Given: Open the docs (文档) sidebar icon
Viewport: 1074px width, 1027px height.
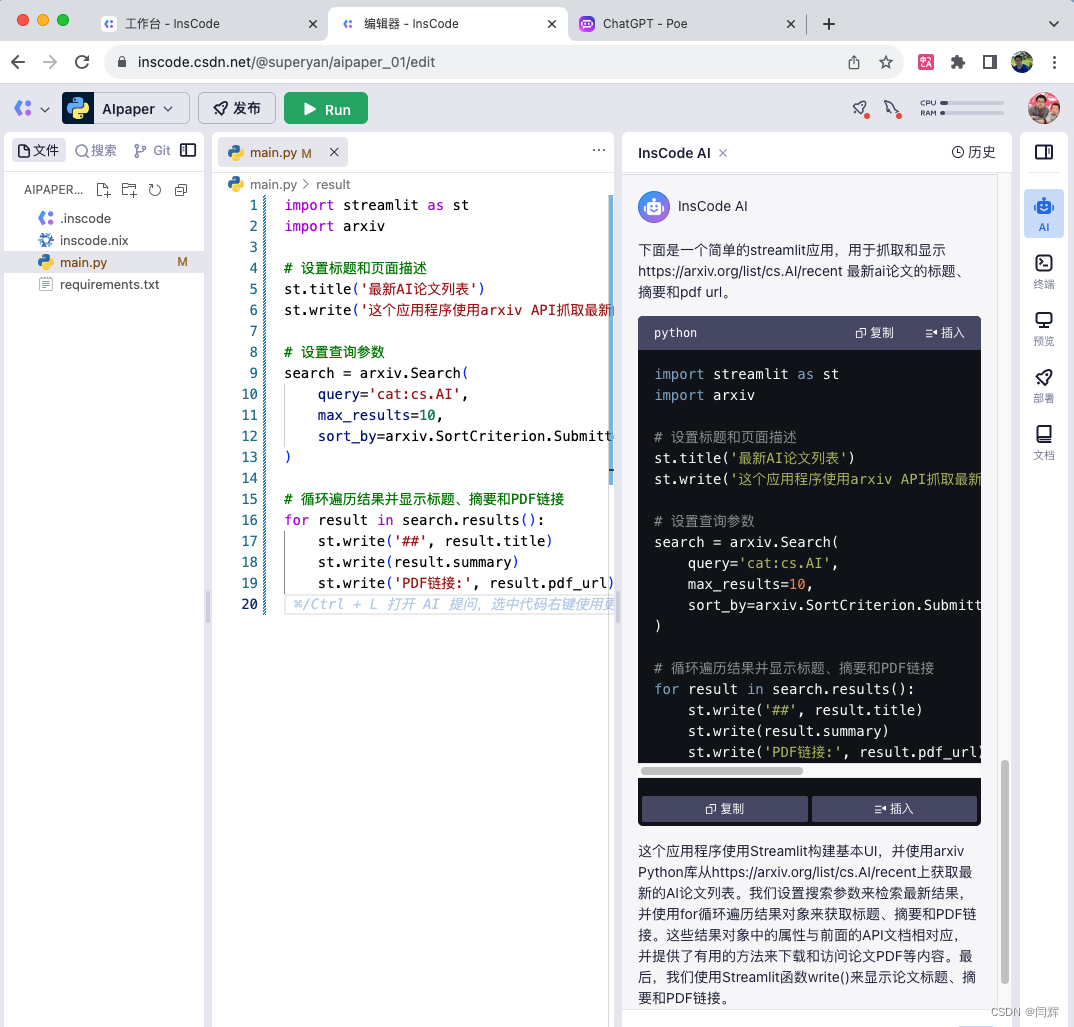Looking at the screenshot, I should coord(1043,442).
